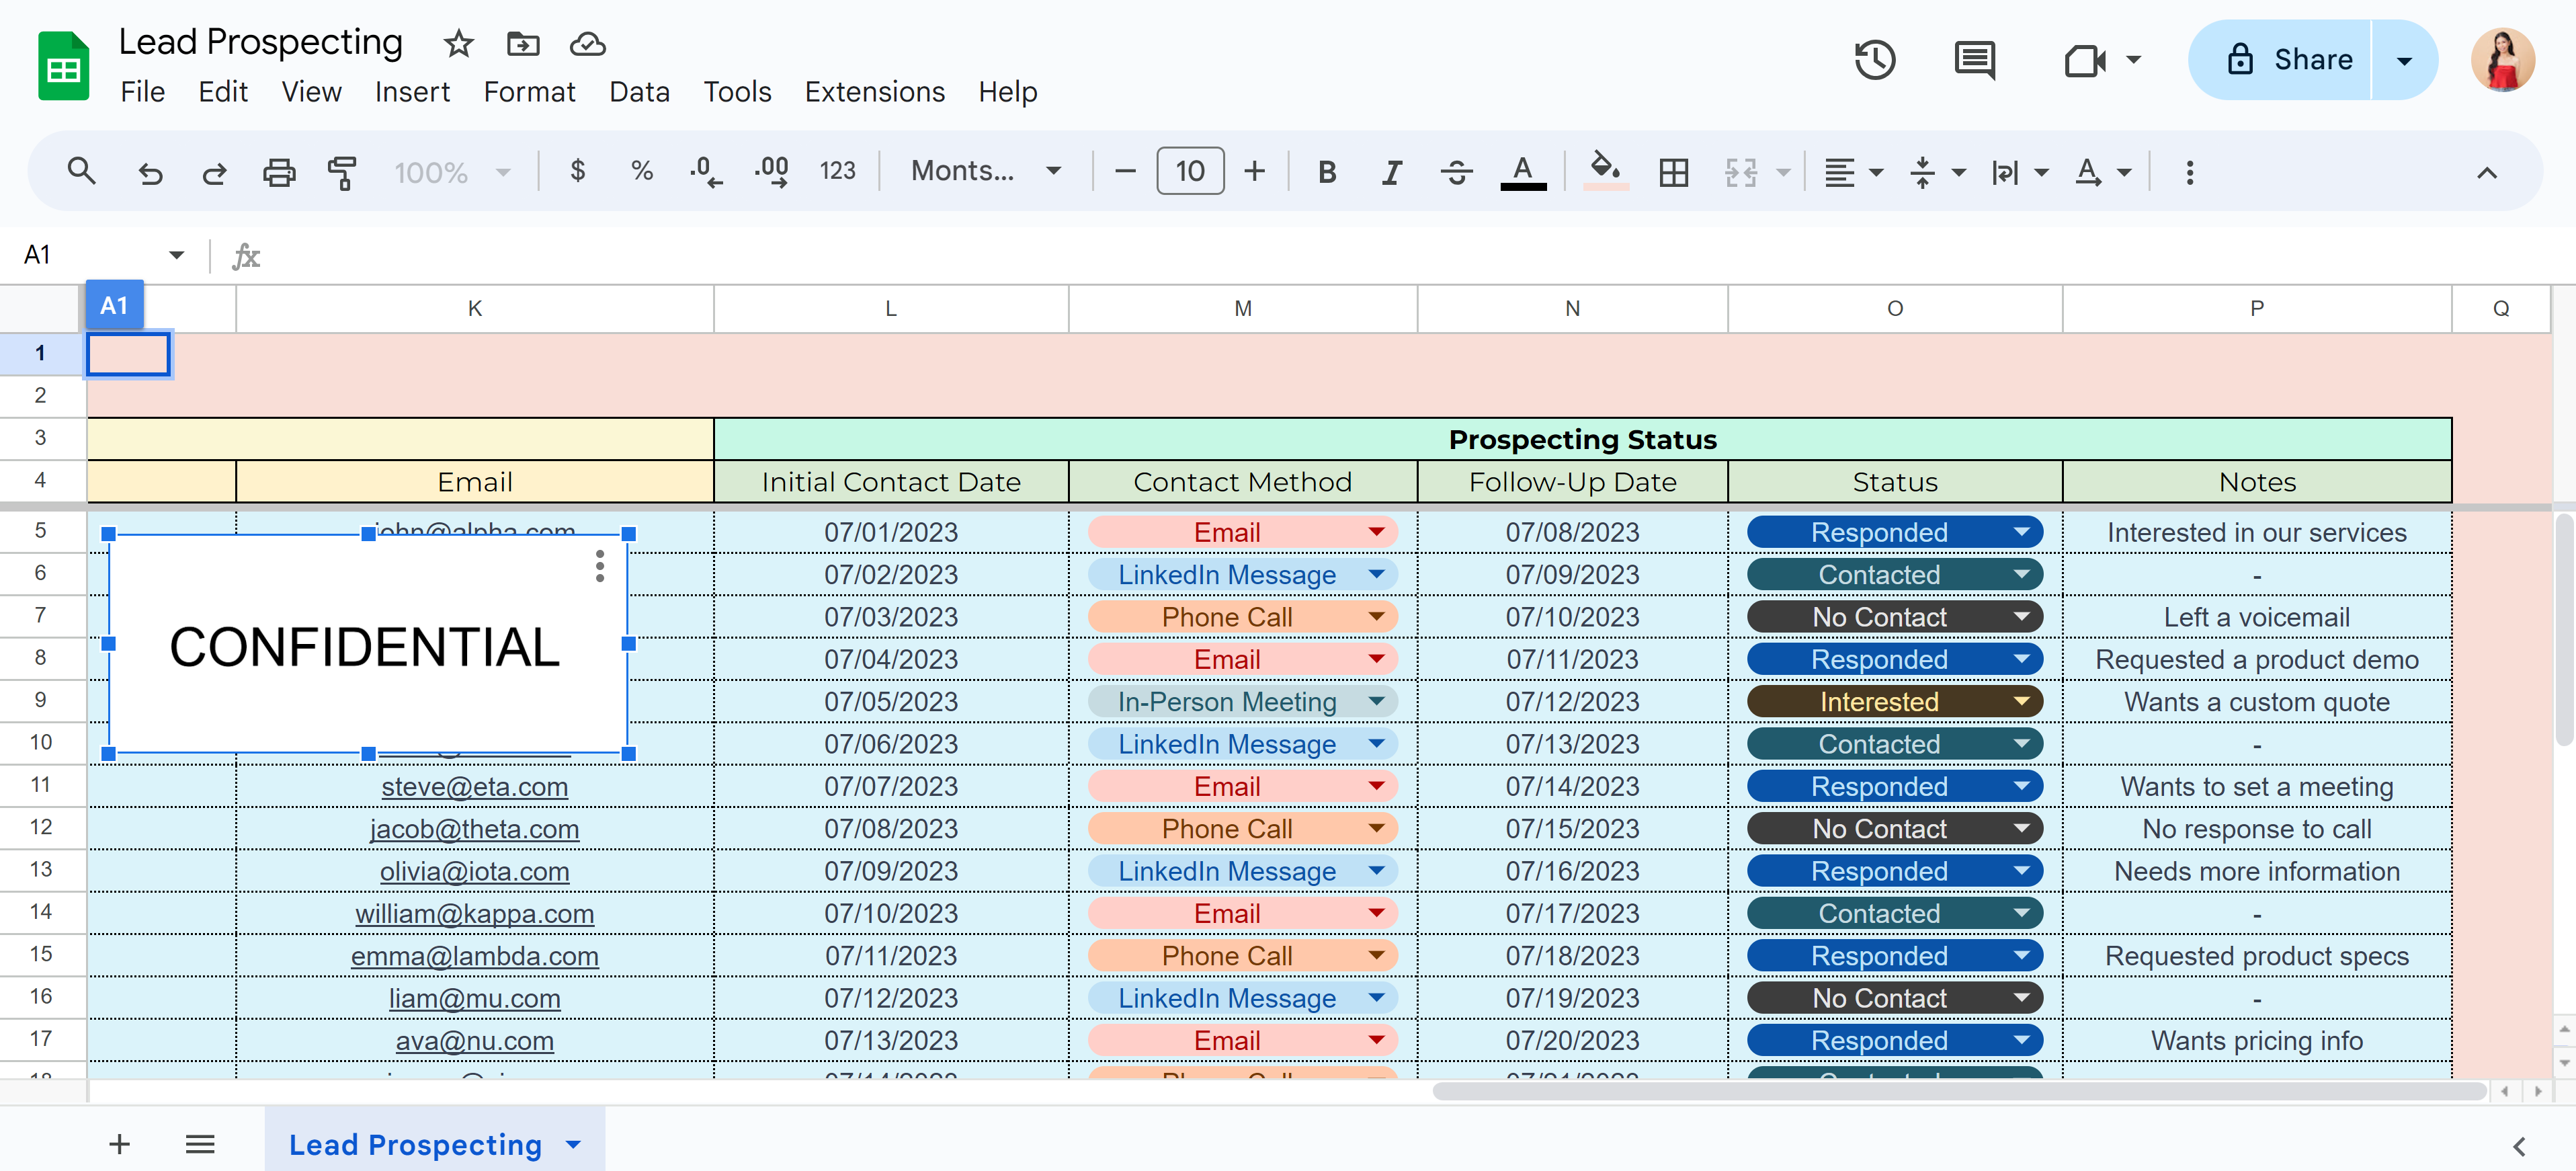Click the borders grid icon
Image resolution: width=2576 pixels, height=1171 pixels.
click(1673, 172)
